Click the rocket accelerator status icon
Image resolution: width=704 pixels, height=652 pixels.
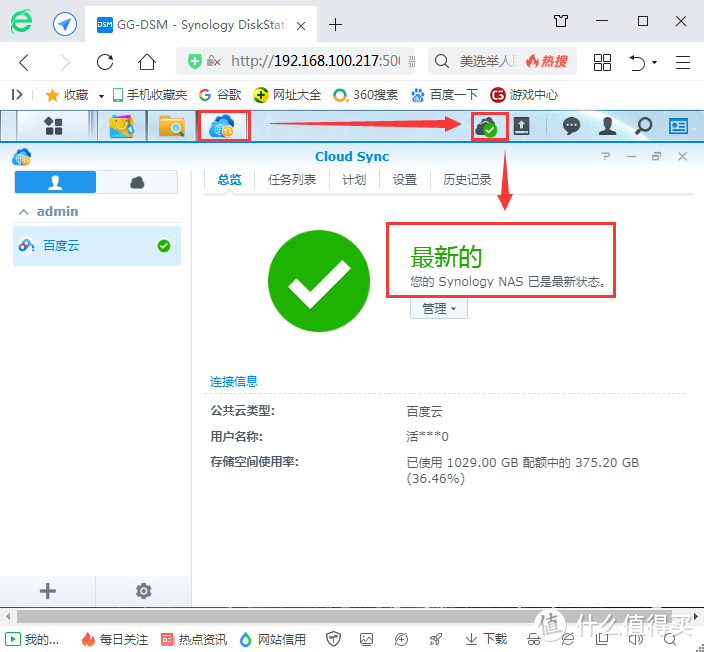(x=435, y=639)
